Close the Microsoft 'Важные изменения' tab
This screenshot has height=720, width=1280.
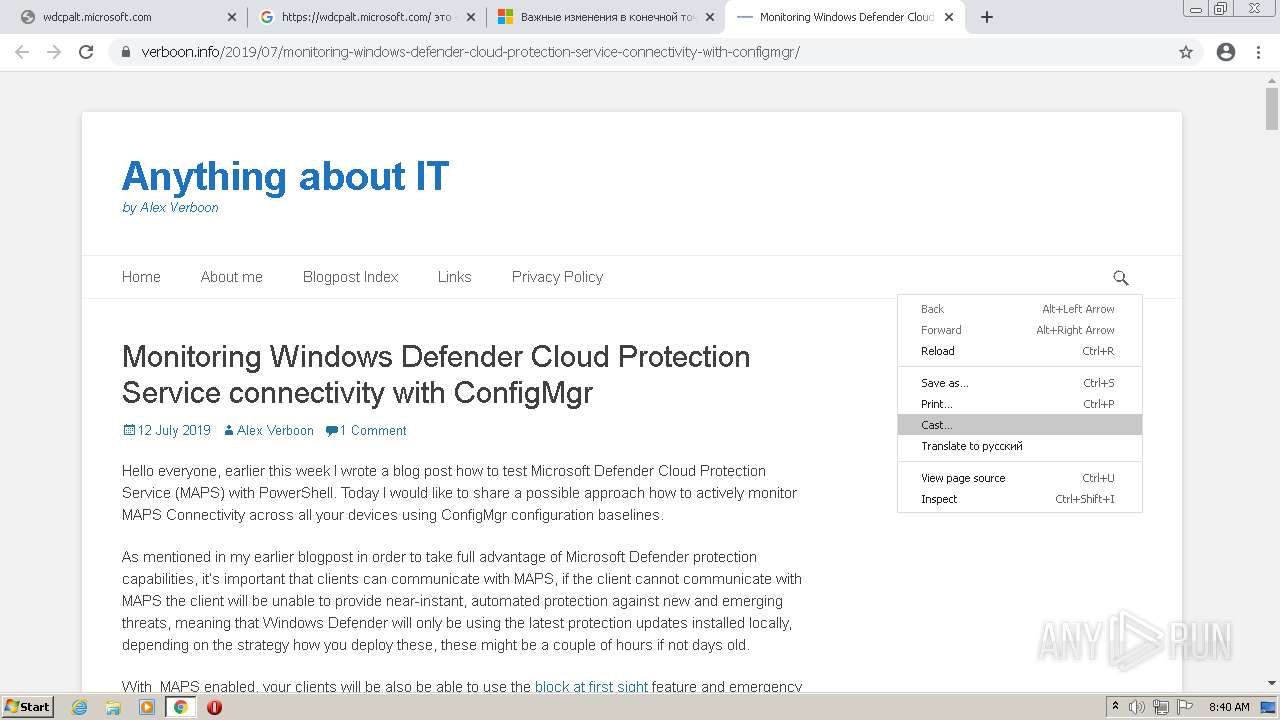click(710, 17)
